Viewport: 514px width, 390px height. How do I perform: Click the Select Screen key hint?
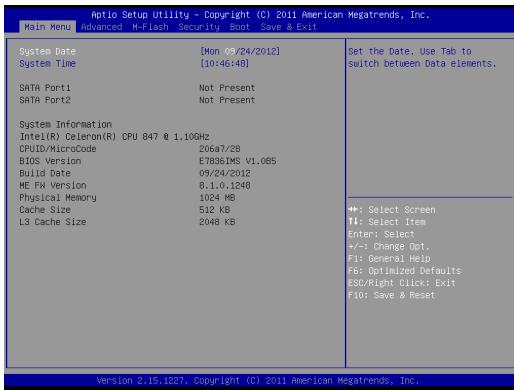tap(392, 210)
